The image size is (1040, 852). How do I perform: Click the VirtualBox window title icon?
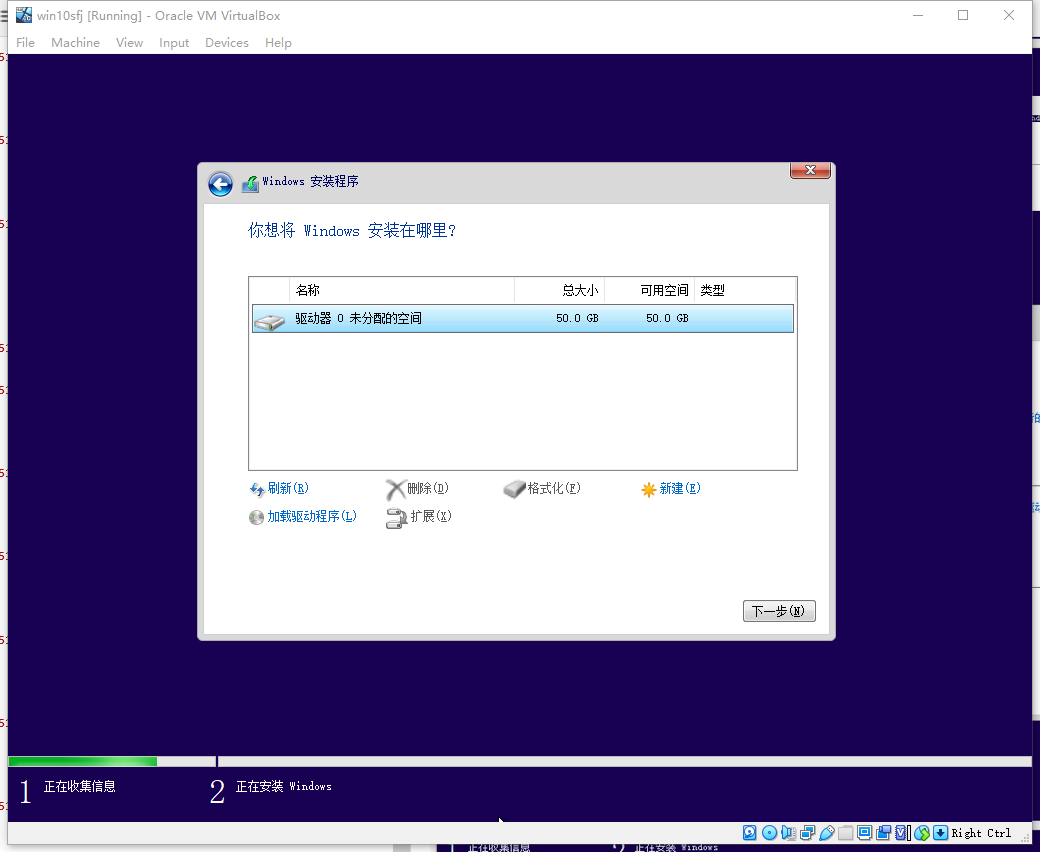coord(24,15)
